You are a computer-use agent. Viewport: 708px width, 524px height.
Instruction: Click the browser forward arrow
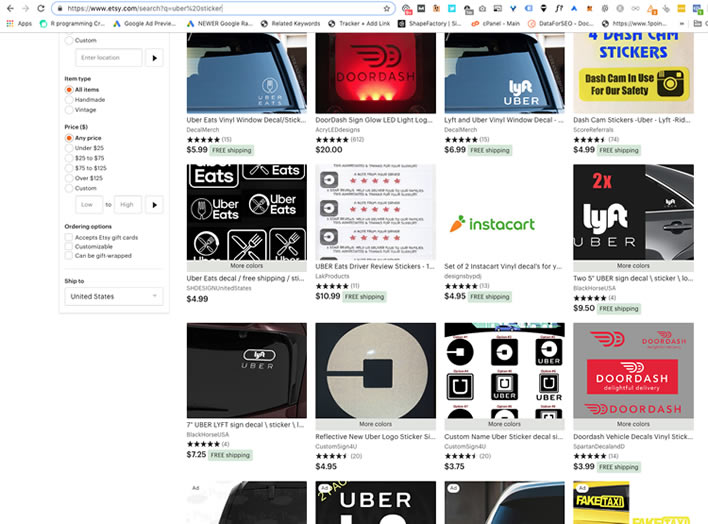point(25,8)
